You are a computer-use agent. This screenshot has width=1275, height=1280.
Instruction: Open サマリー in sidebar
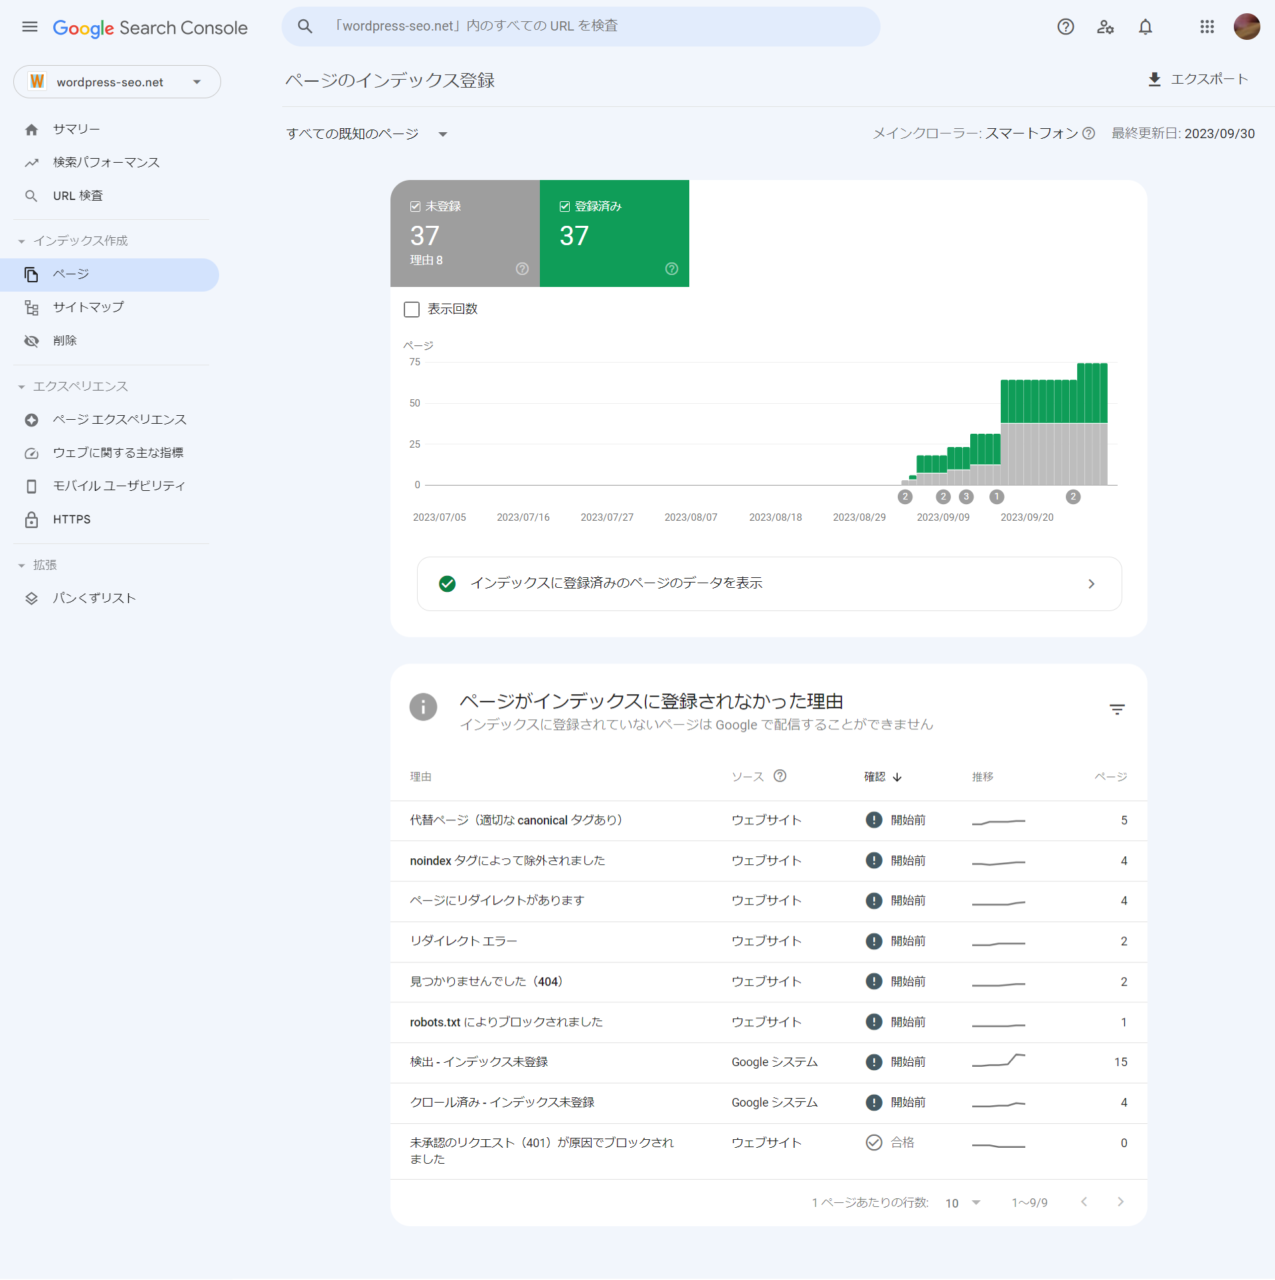(x=110, y=129)
